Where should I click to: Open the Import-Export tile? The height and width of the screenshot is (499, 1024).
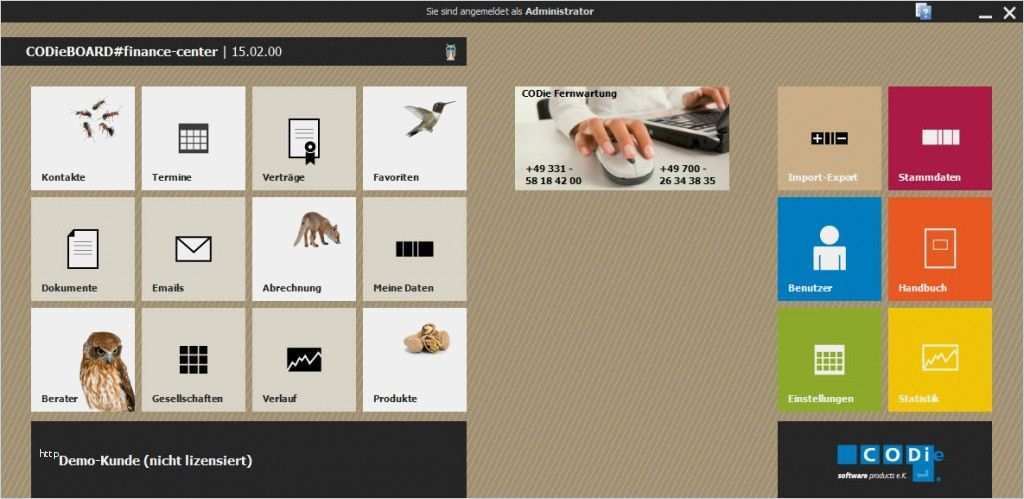pos(829,138)
